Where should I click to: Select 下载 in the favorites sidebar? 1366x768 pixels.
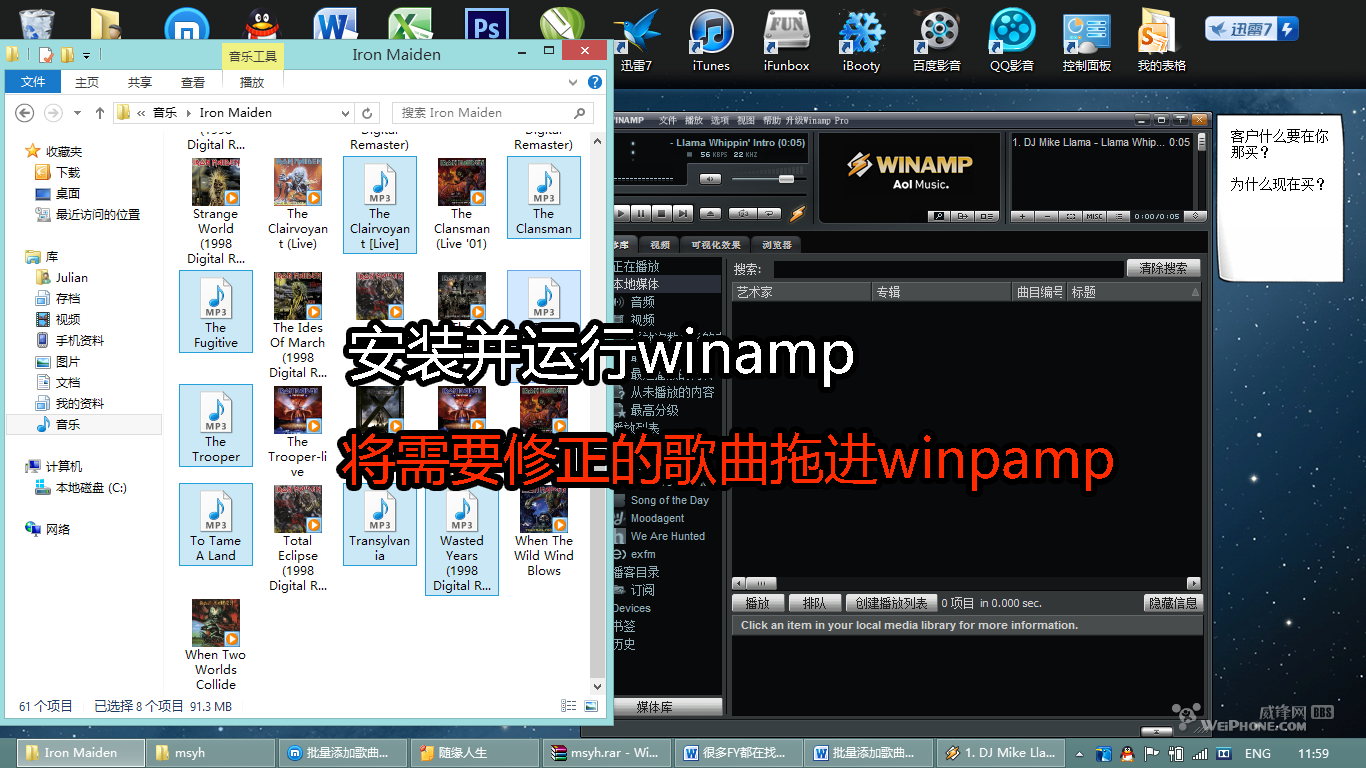pos(68,172)
